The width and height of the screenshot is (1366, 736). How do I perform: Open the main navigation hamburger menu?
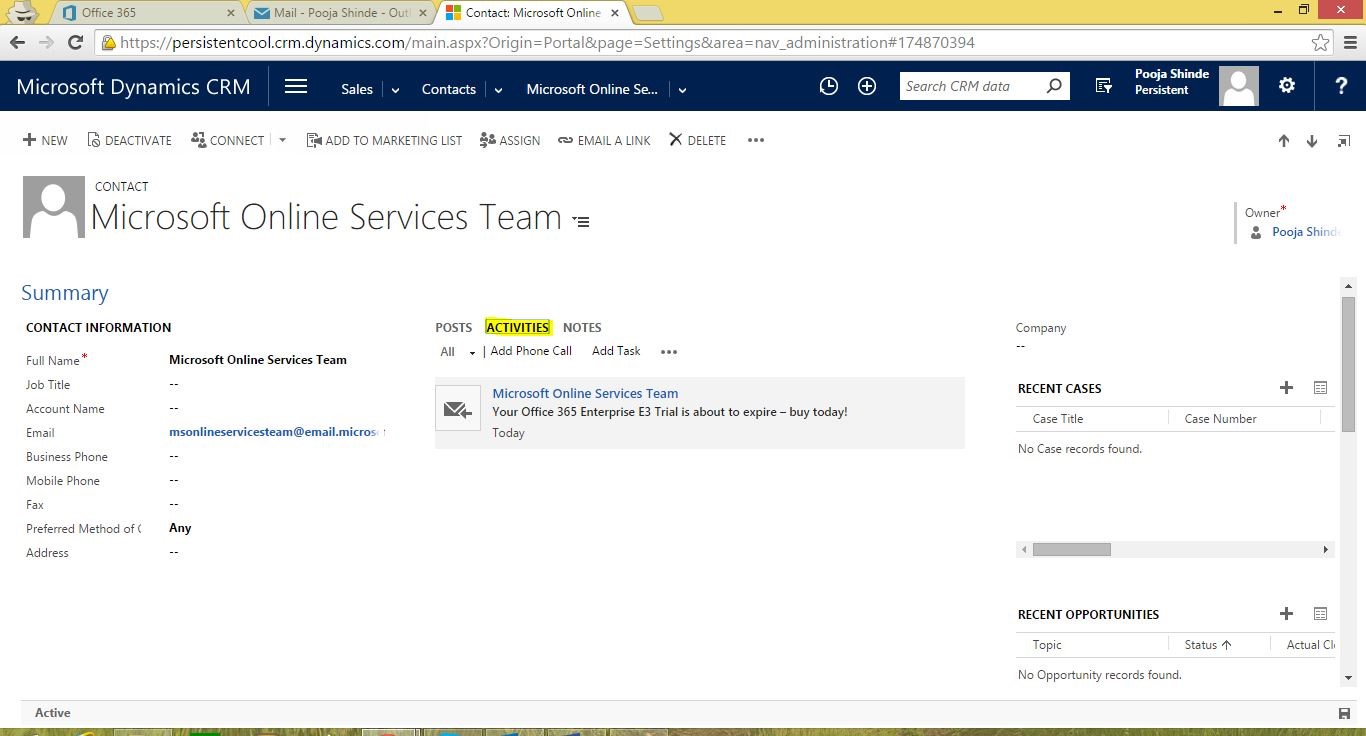tap(295, 87)
